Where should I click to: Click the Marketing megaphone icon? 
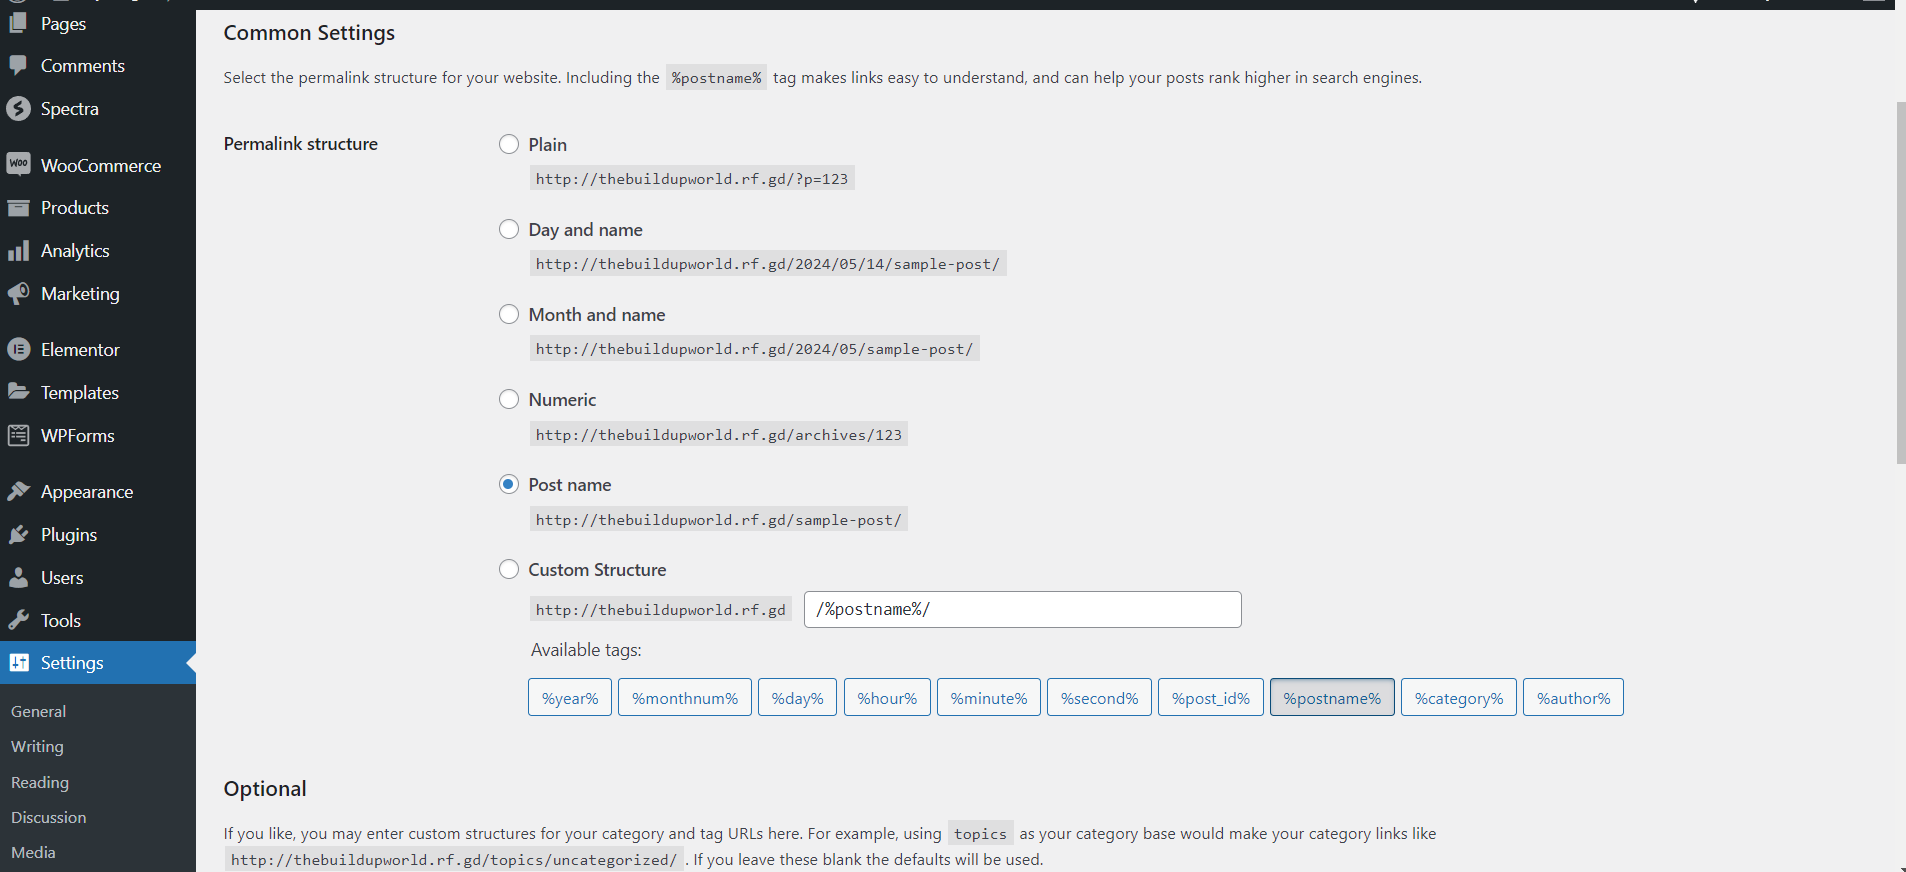click(18, 294)
